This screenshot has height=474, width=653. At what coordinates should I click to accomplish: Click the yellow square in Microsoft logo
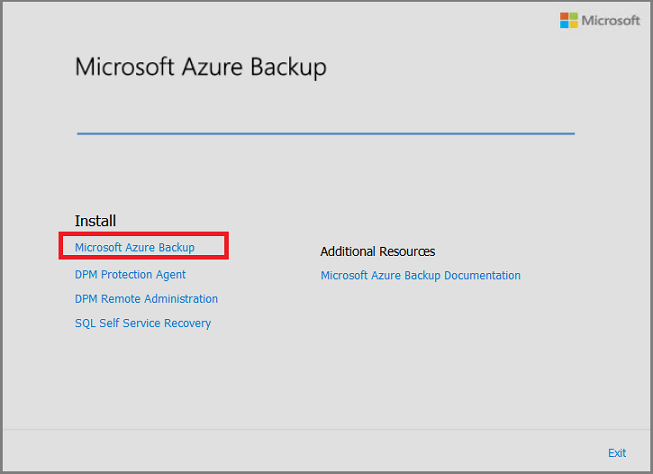coord(573,25)
